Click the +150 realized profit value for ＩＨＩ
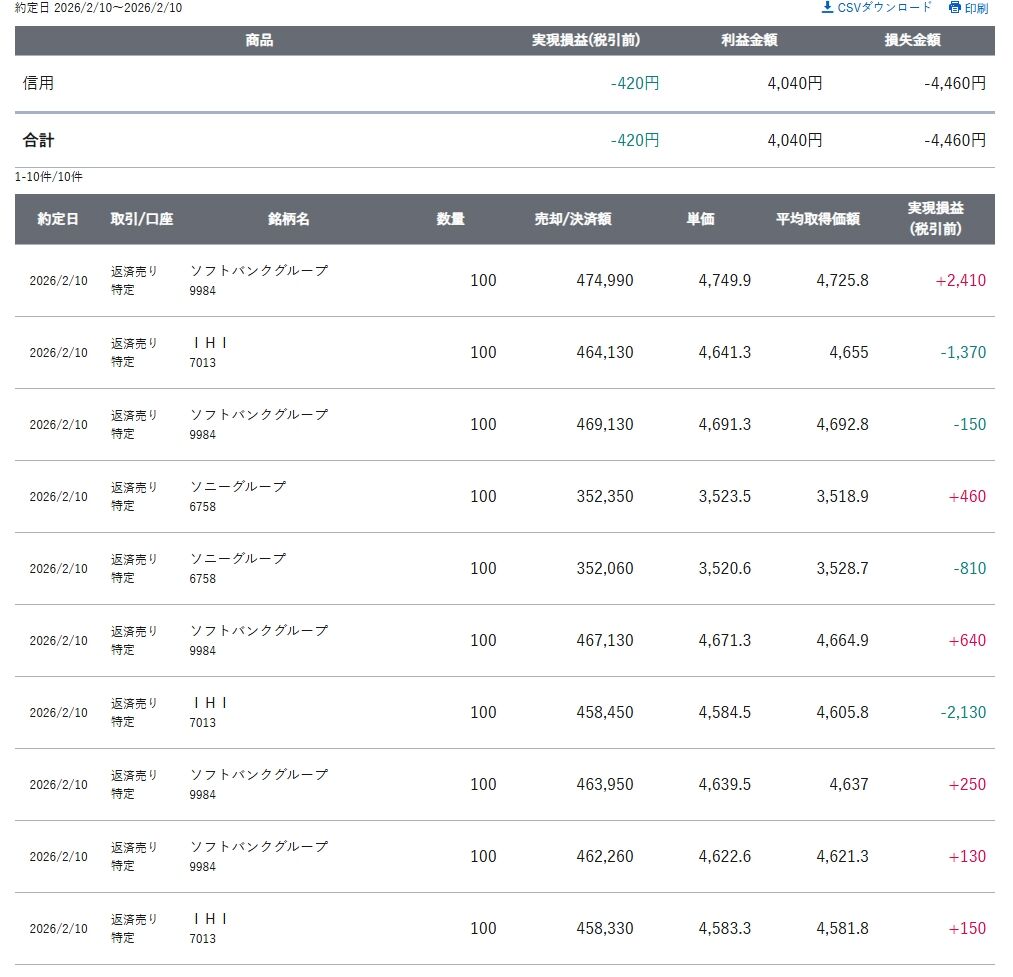 (x=967, y=929)
